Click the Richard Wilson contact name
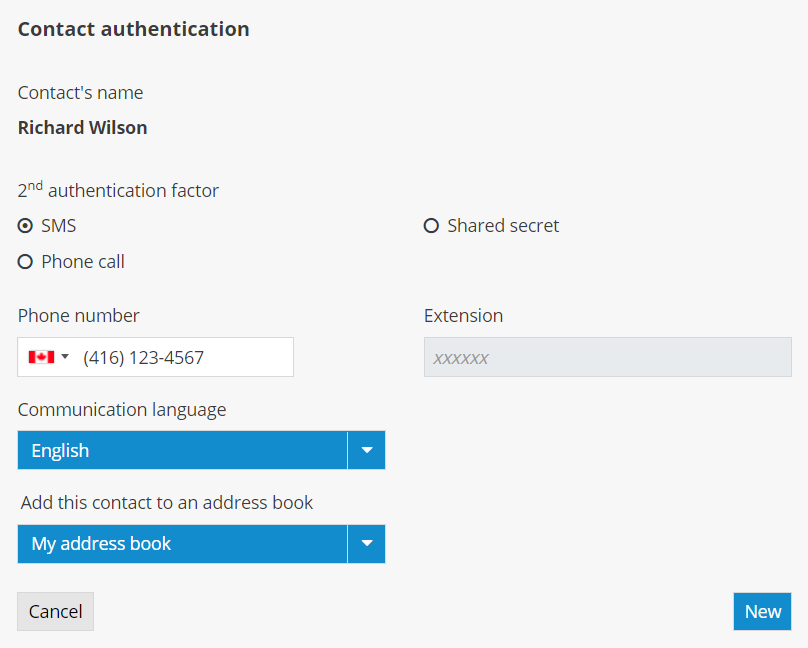The width and height of the screenshot is (808, 648). tap(83, 128)
